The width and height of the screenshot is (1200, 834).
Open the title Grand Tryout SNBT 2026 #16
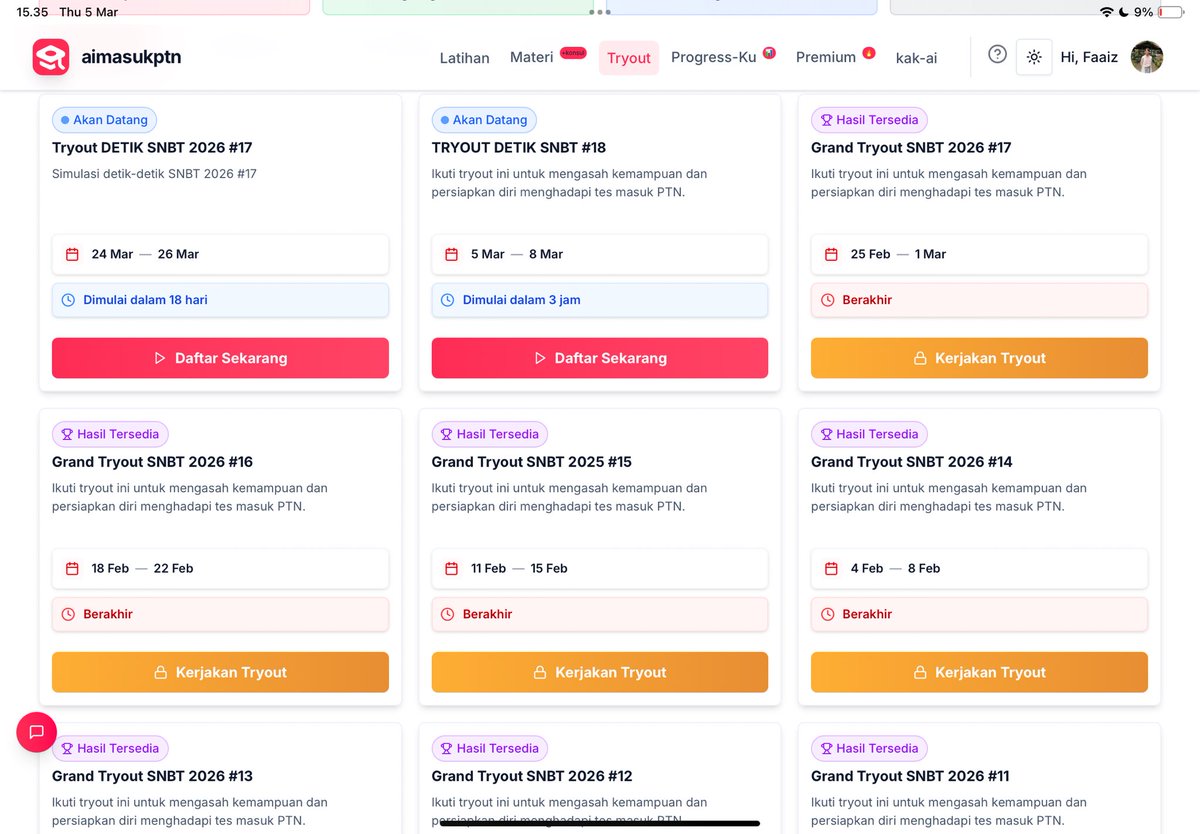[152, 462]
